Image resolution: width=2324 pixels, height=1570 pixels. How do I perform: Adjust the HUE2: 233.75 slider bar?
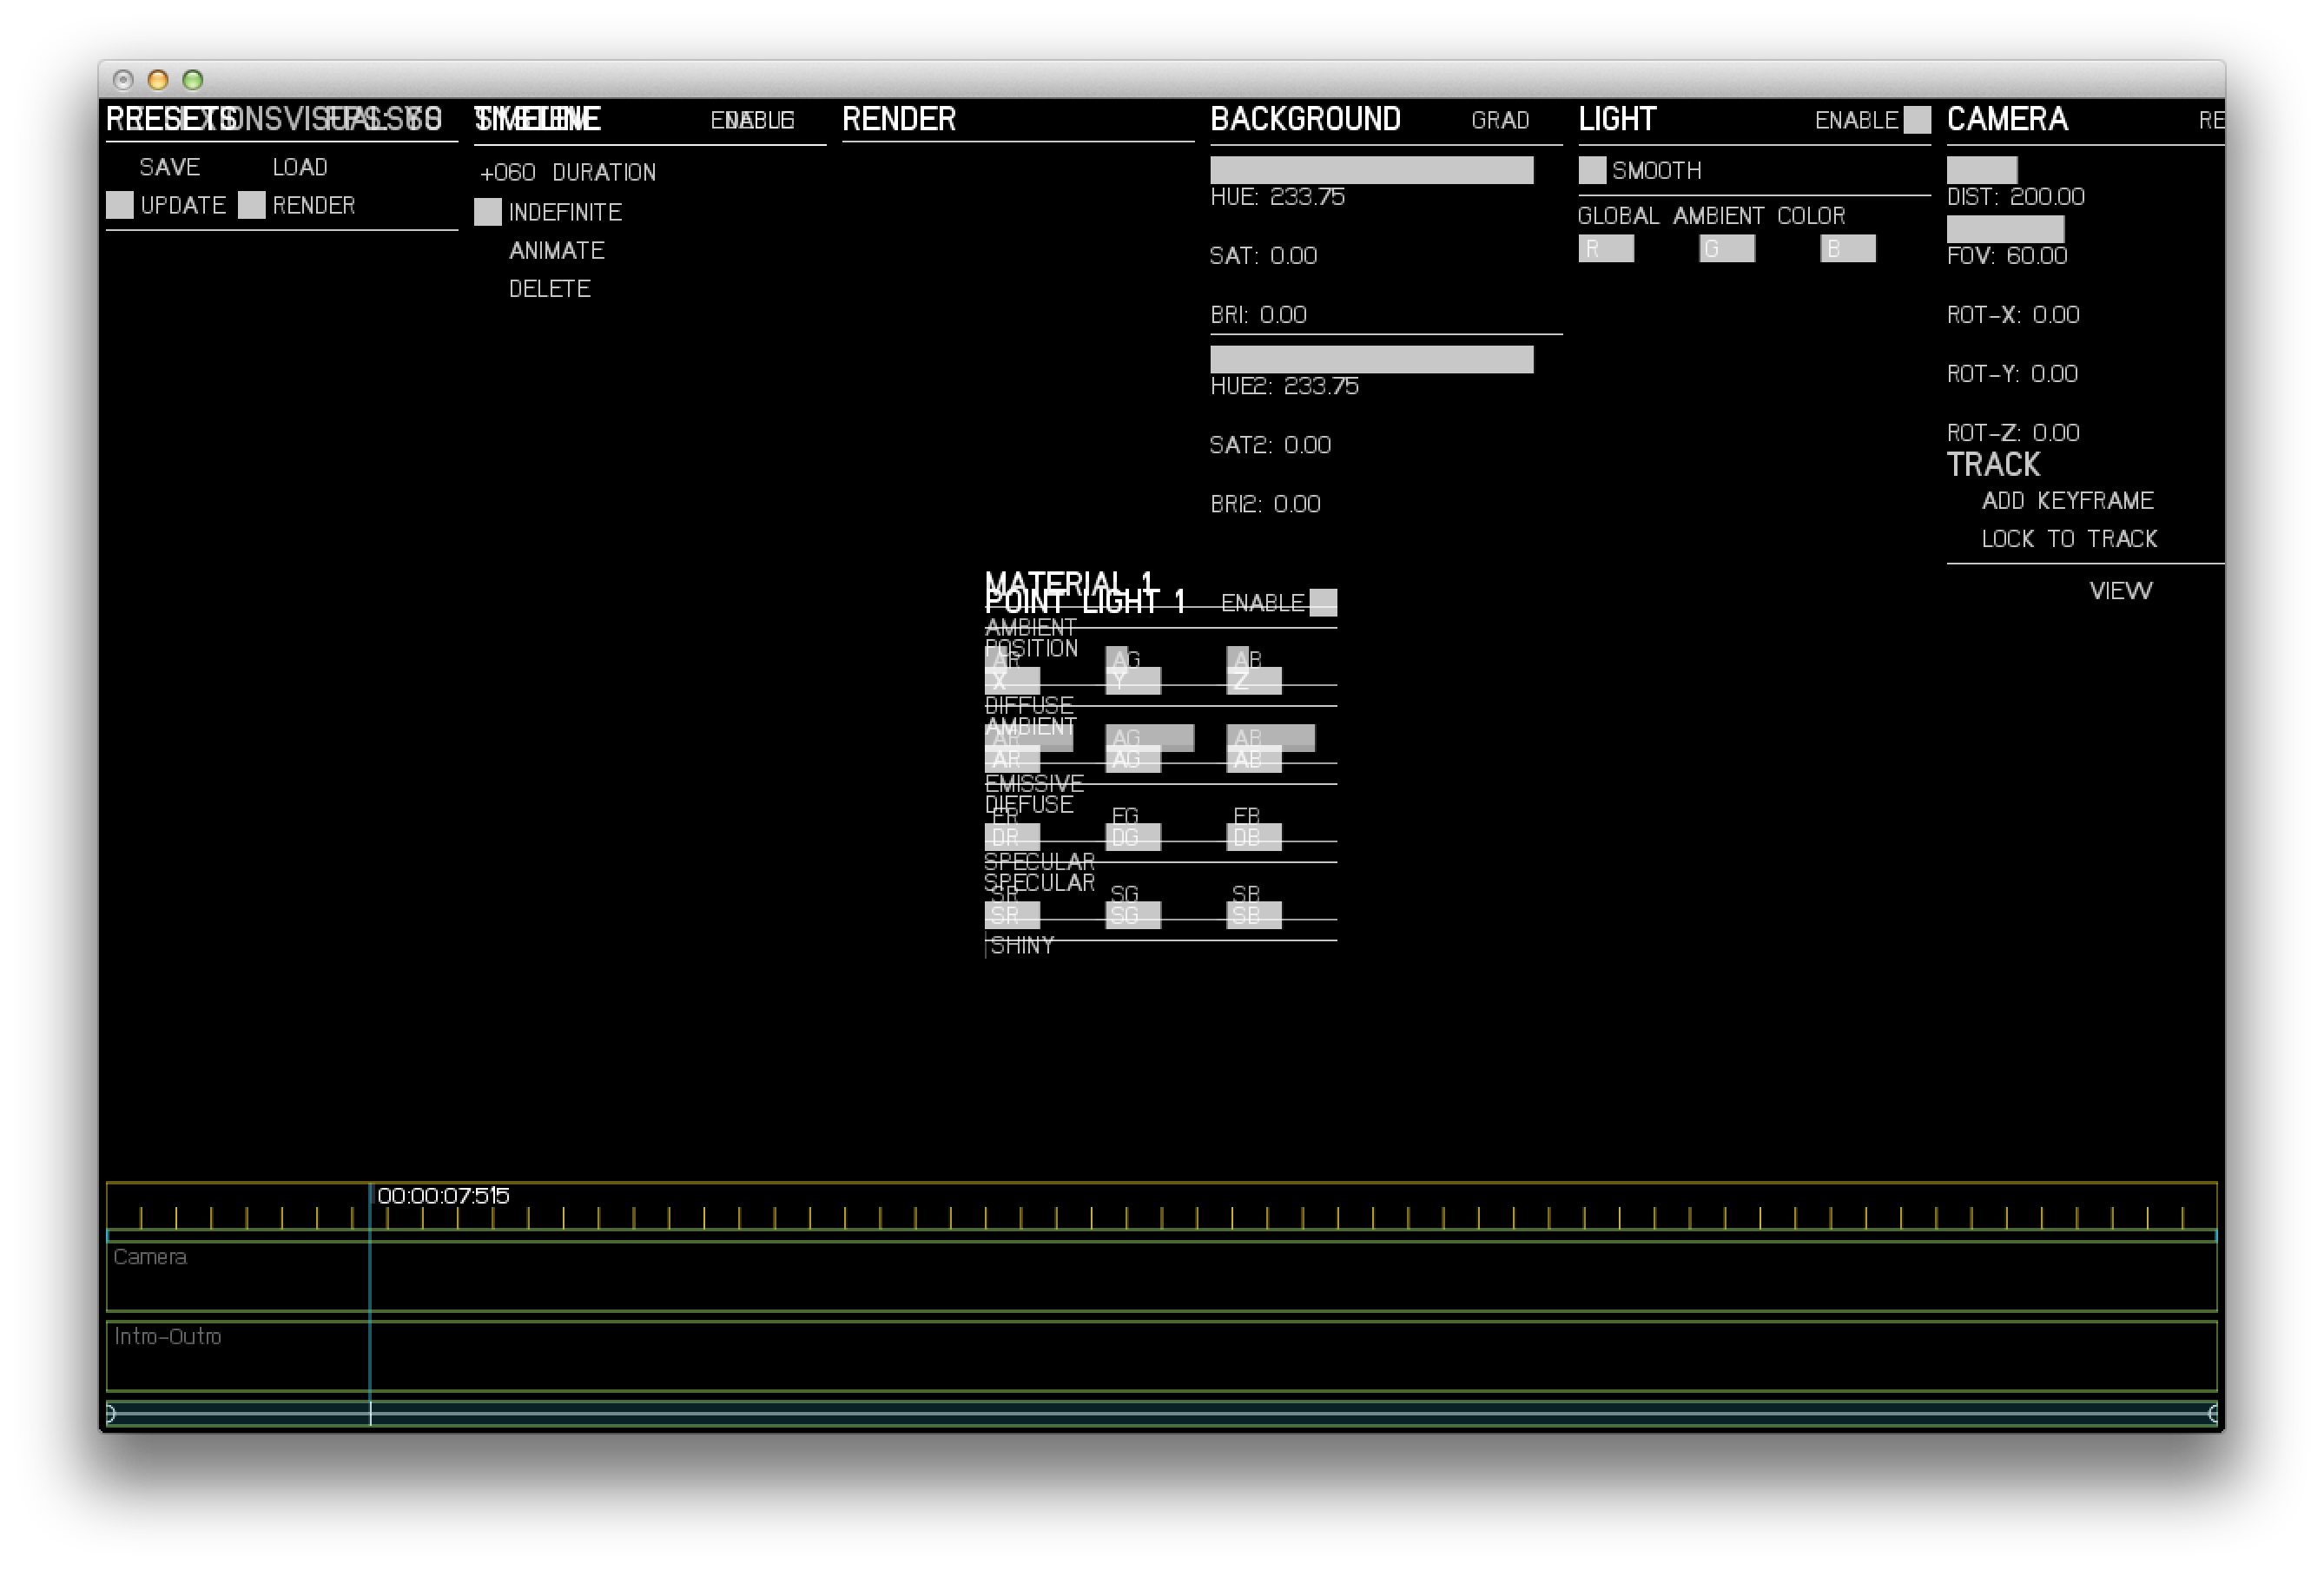pos(1371,359)
